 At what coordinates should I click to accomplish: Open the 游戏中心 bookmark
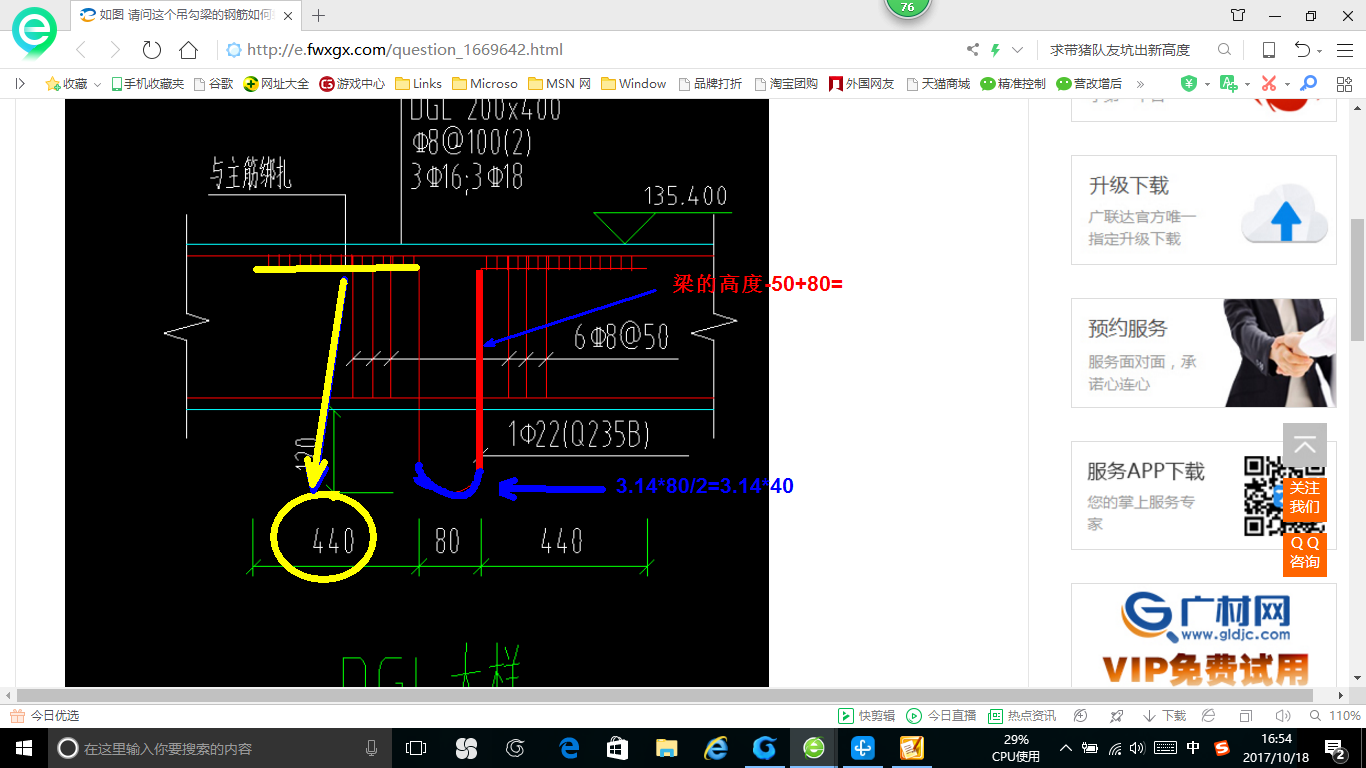(352, 84)
